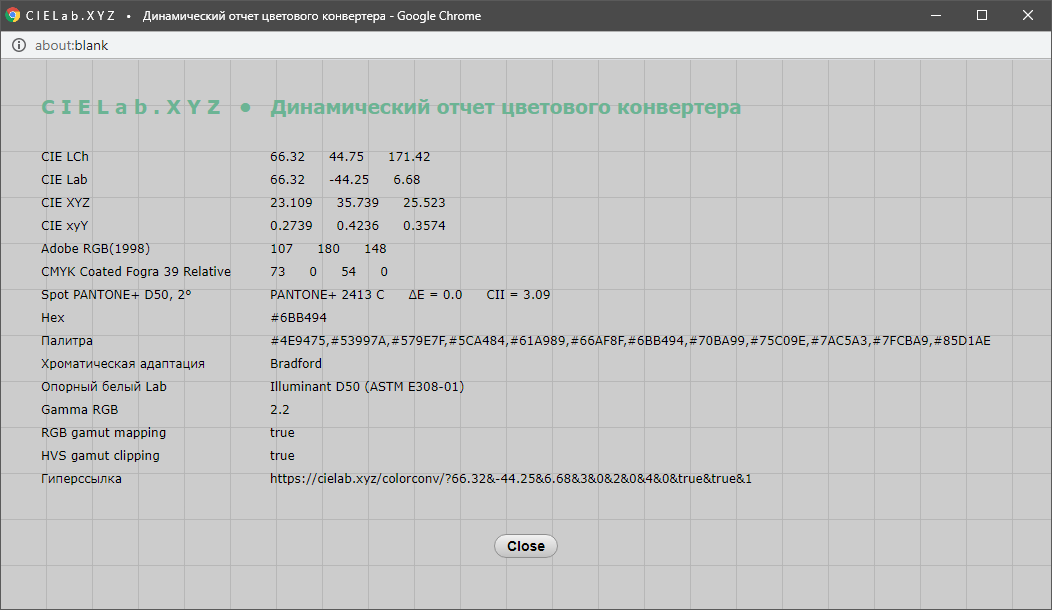Click the Close button below the report
The image size is (1052, 610).
click(525, 546)
